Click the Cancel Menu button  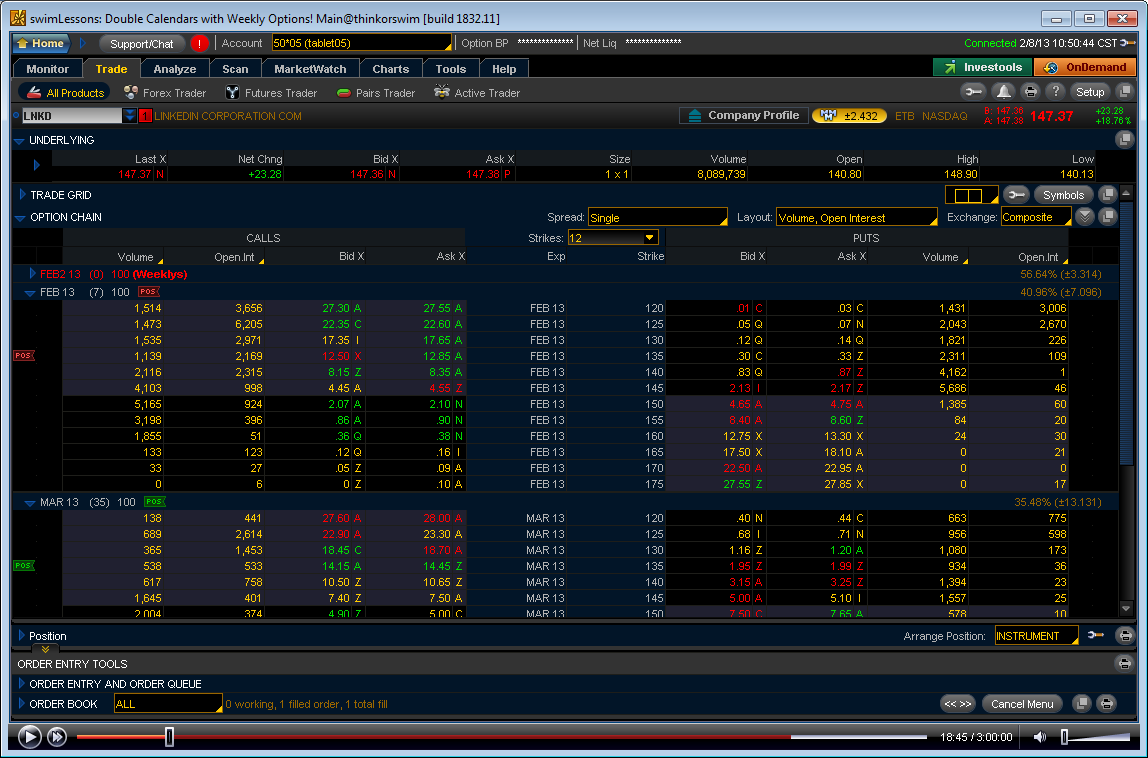pos(1022,704)
